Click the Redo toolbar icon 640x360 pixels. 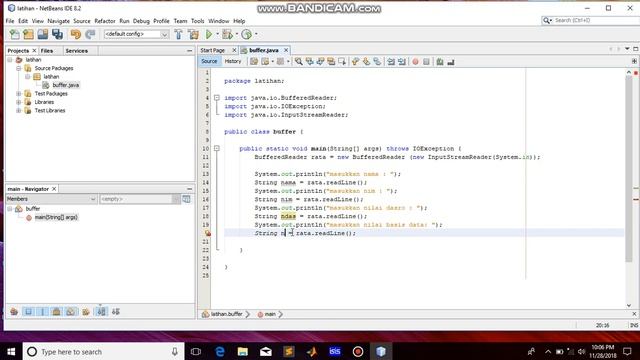tap(90, 34)
